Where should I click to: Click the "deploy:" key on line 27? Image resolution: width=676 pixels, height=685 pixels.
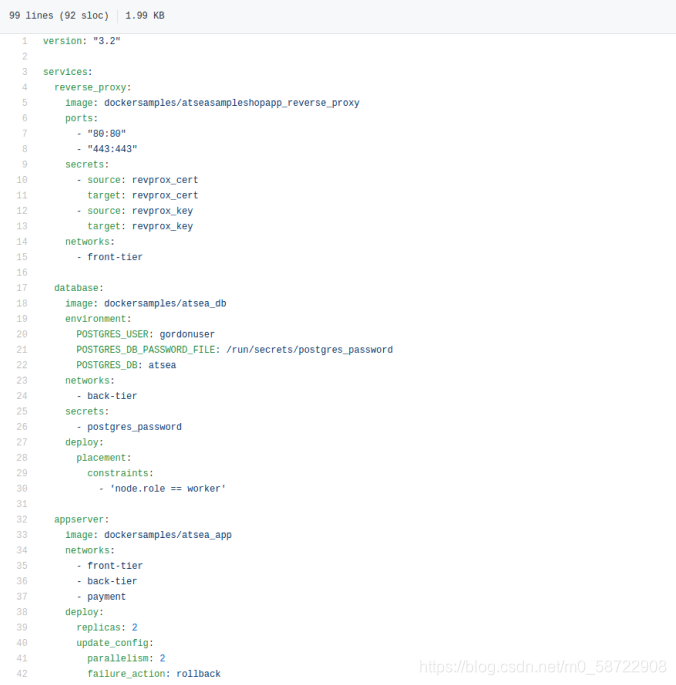tap(84, 442)
